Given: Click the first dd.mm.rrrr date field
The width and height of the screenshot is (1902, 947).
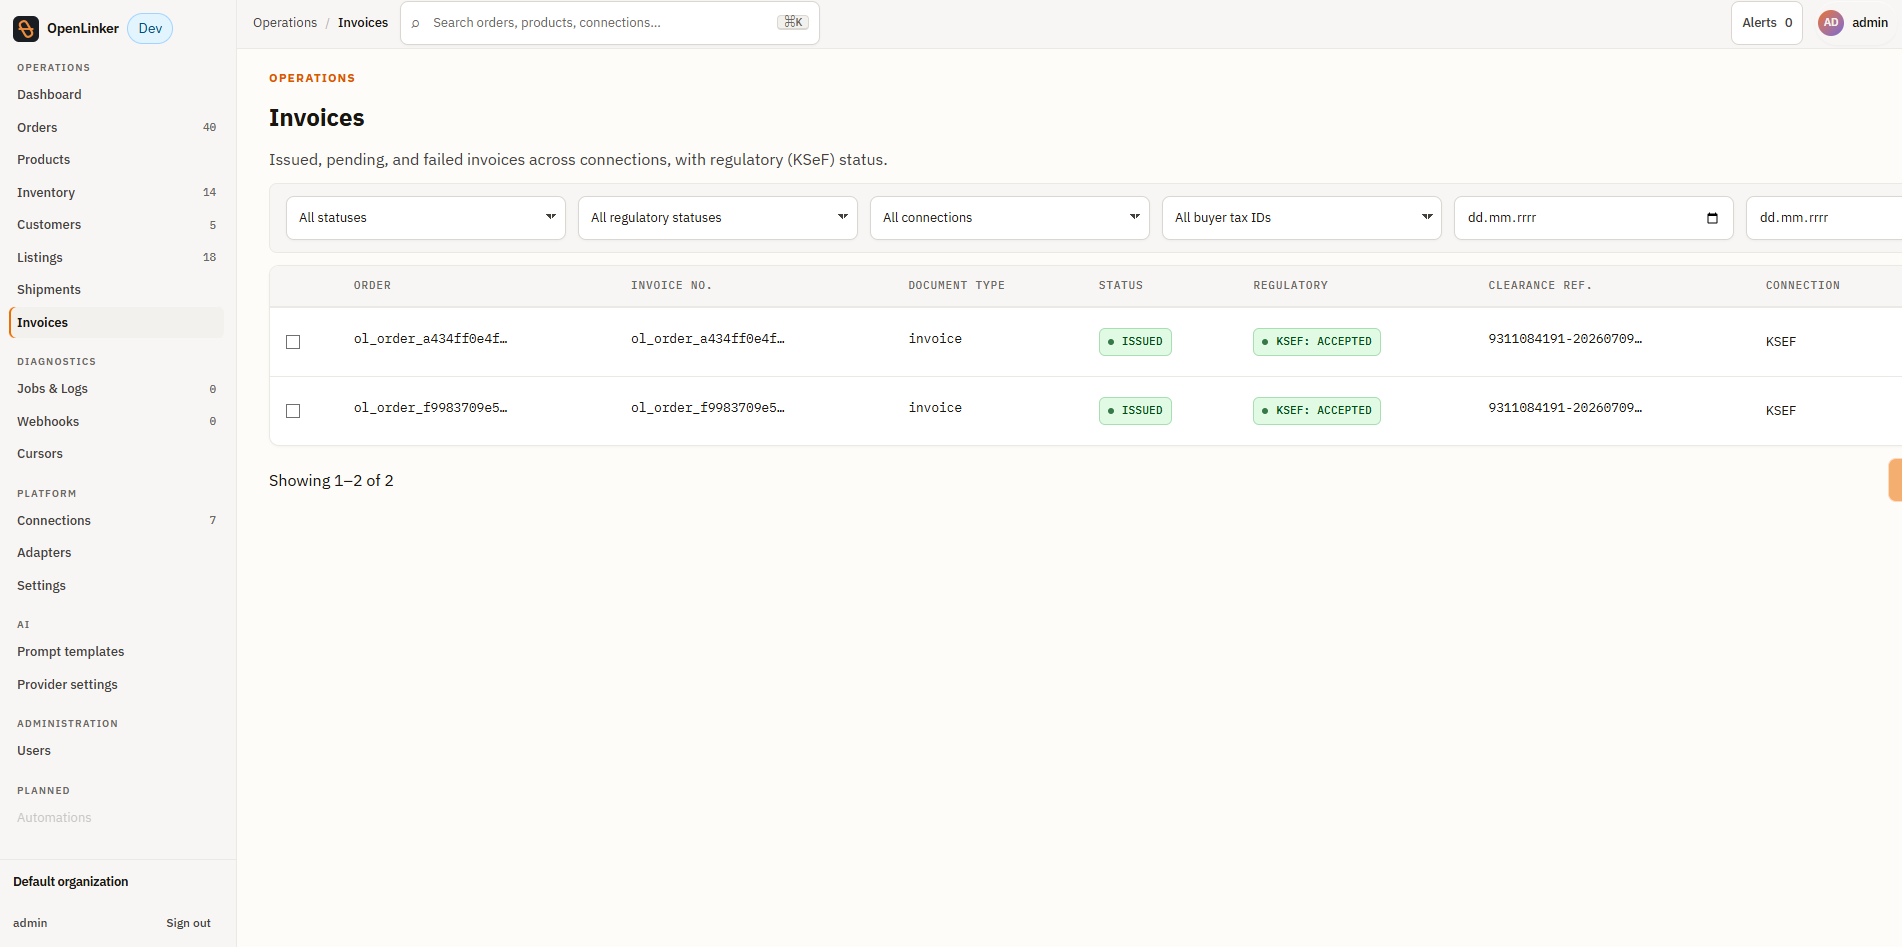Looking at the screenshot, I should coord(1594,218).
